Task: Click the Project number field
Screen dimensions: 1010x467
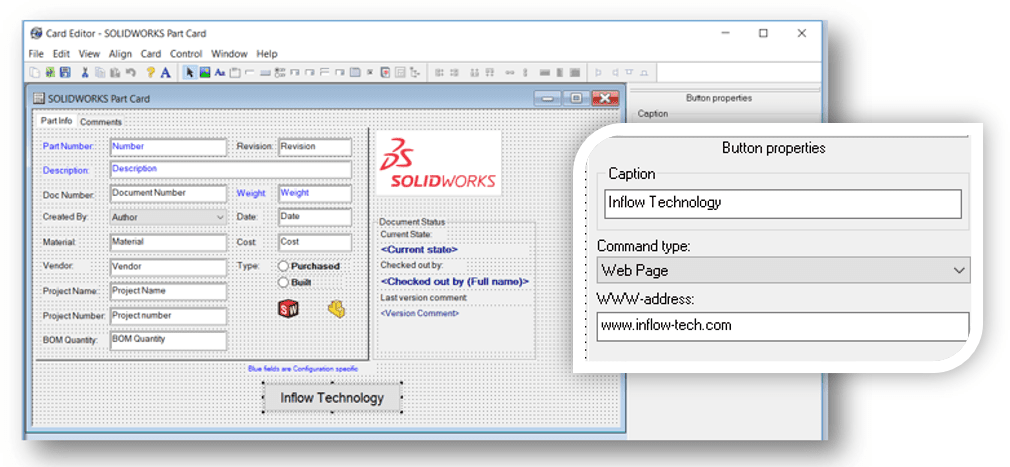Action: click(x=168, y=317)
